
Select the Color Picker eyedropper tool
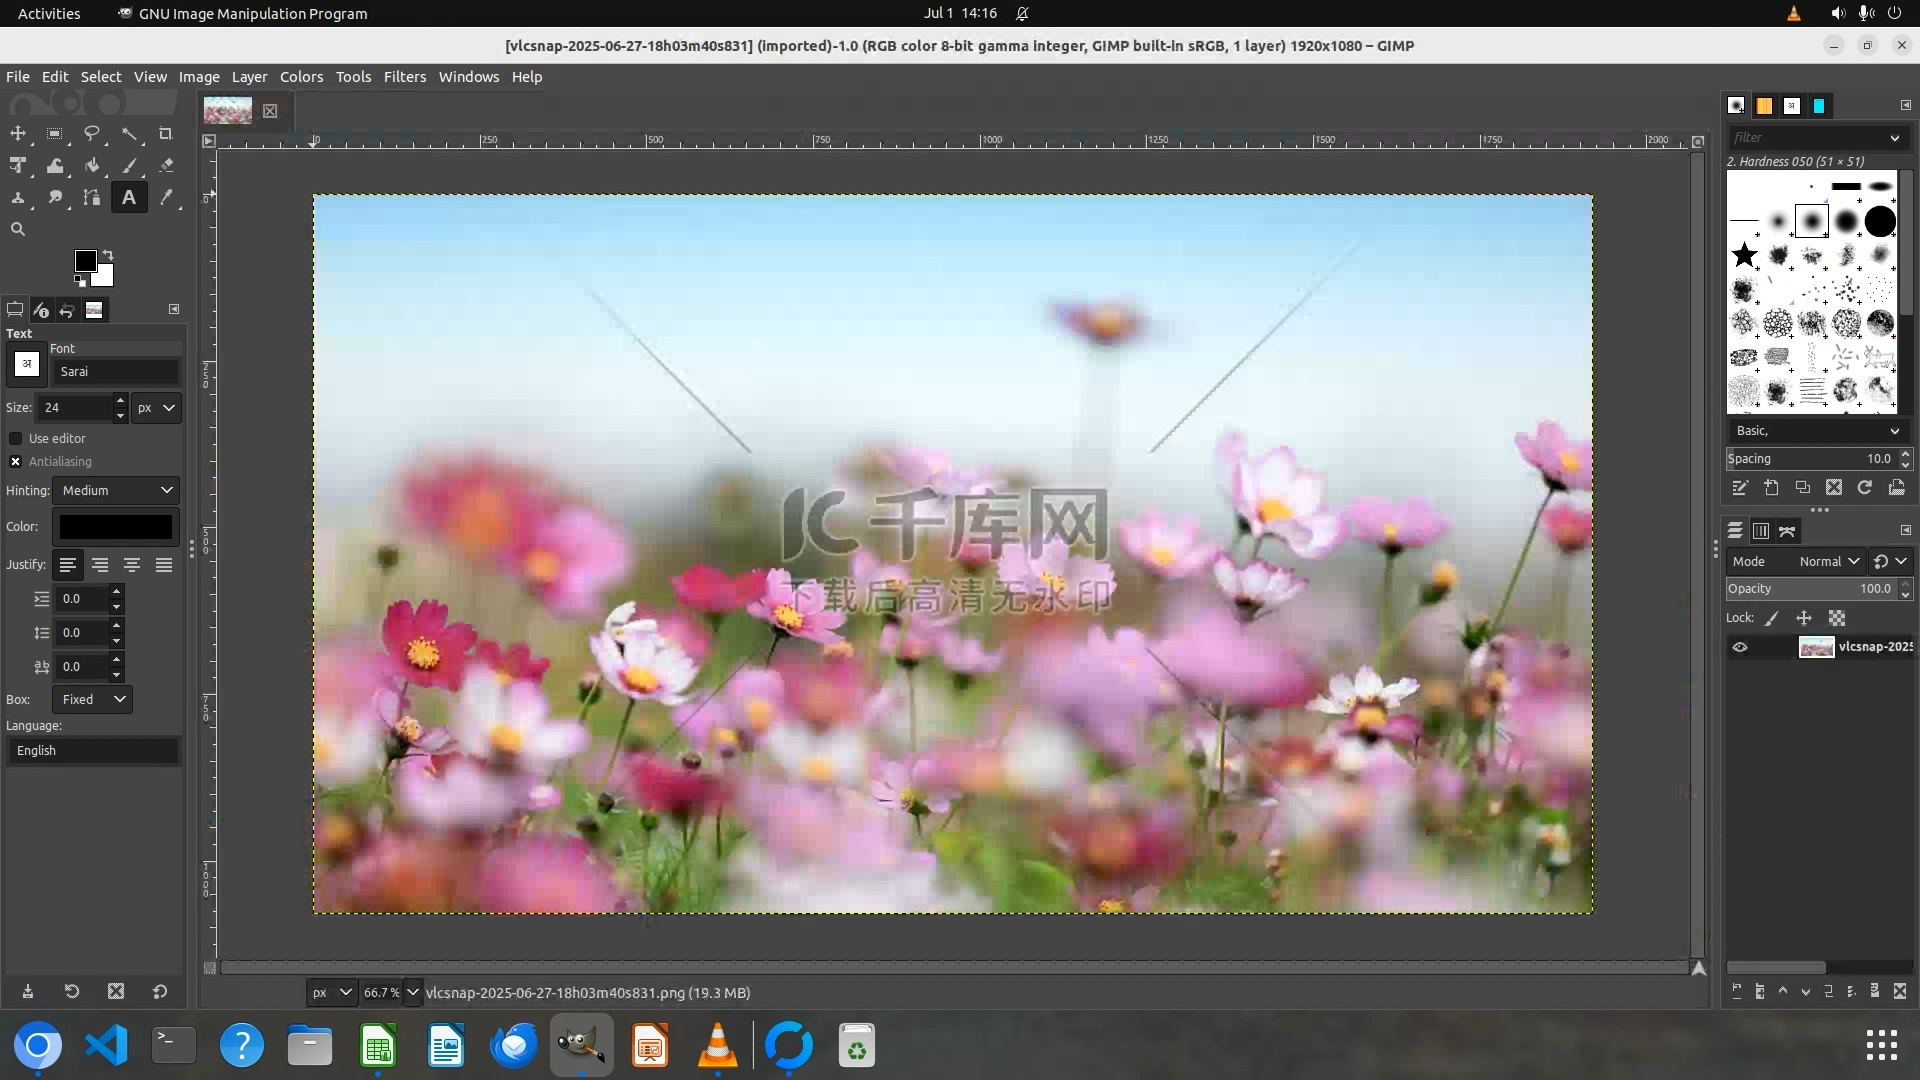pos(166,197)
